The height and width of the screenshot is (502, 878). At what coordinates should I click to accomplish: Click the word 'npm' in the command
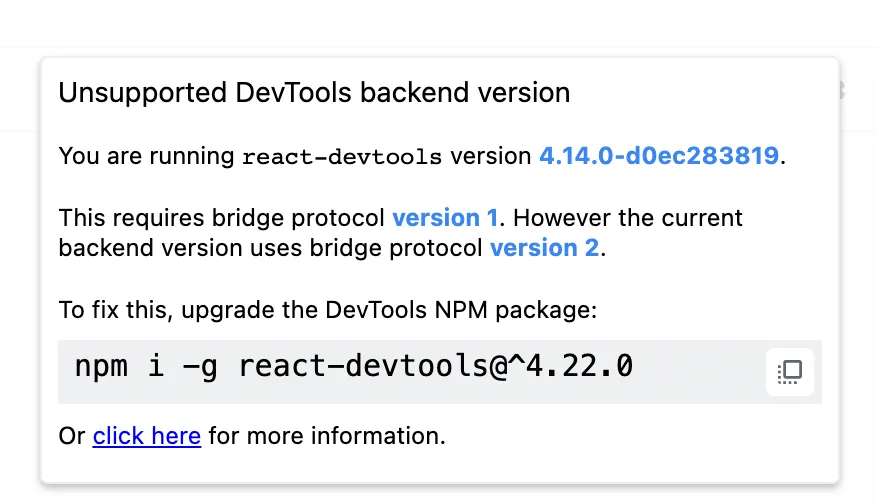click(101, 367)
